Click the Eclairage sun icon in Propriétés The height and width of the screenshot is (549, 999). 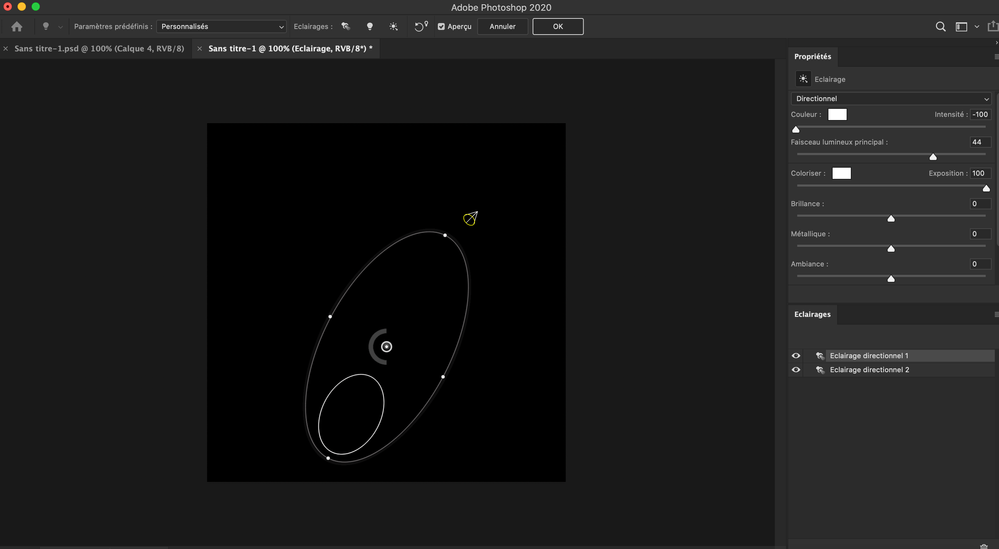tap(803, 79)
